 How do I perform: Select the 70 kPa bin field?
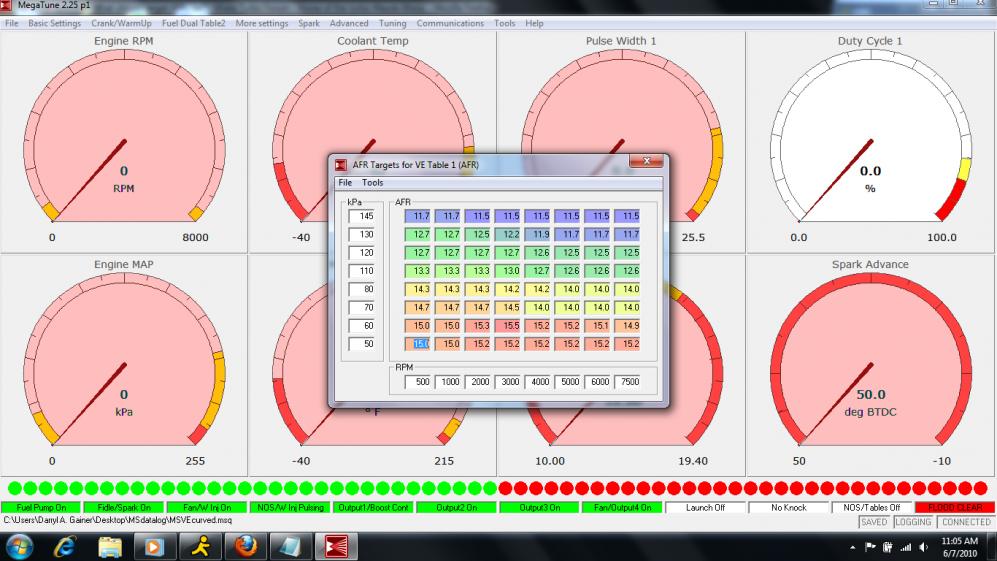361,308
